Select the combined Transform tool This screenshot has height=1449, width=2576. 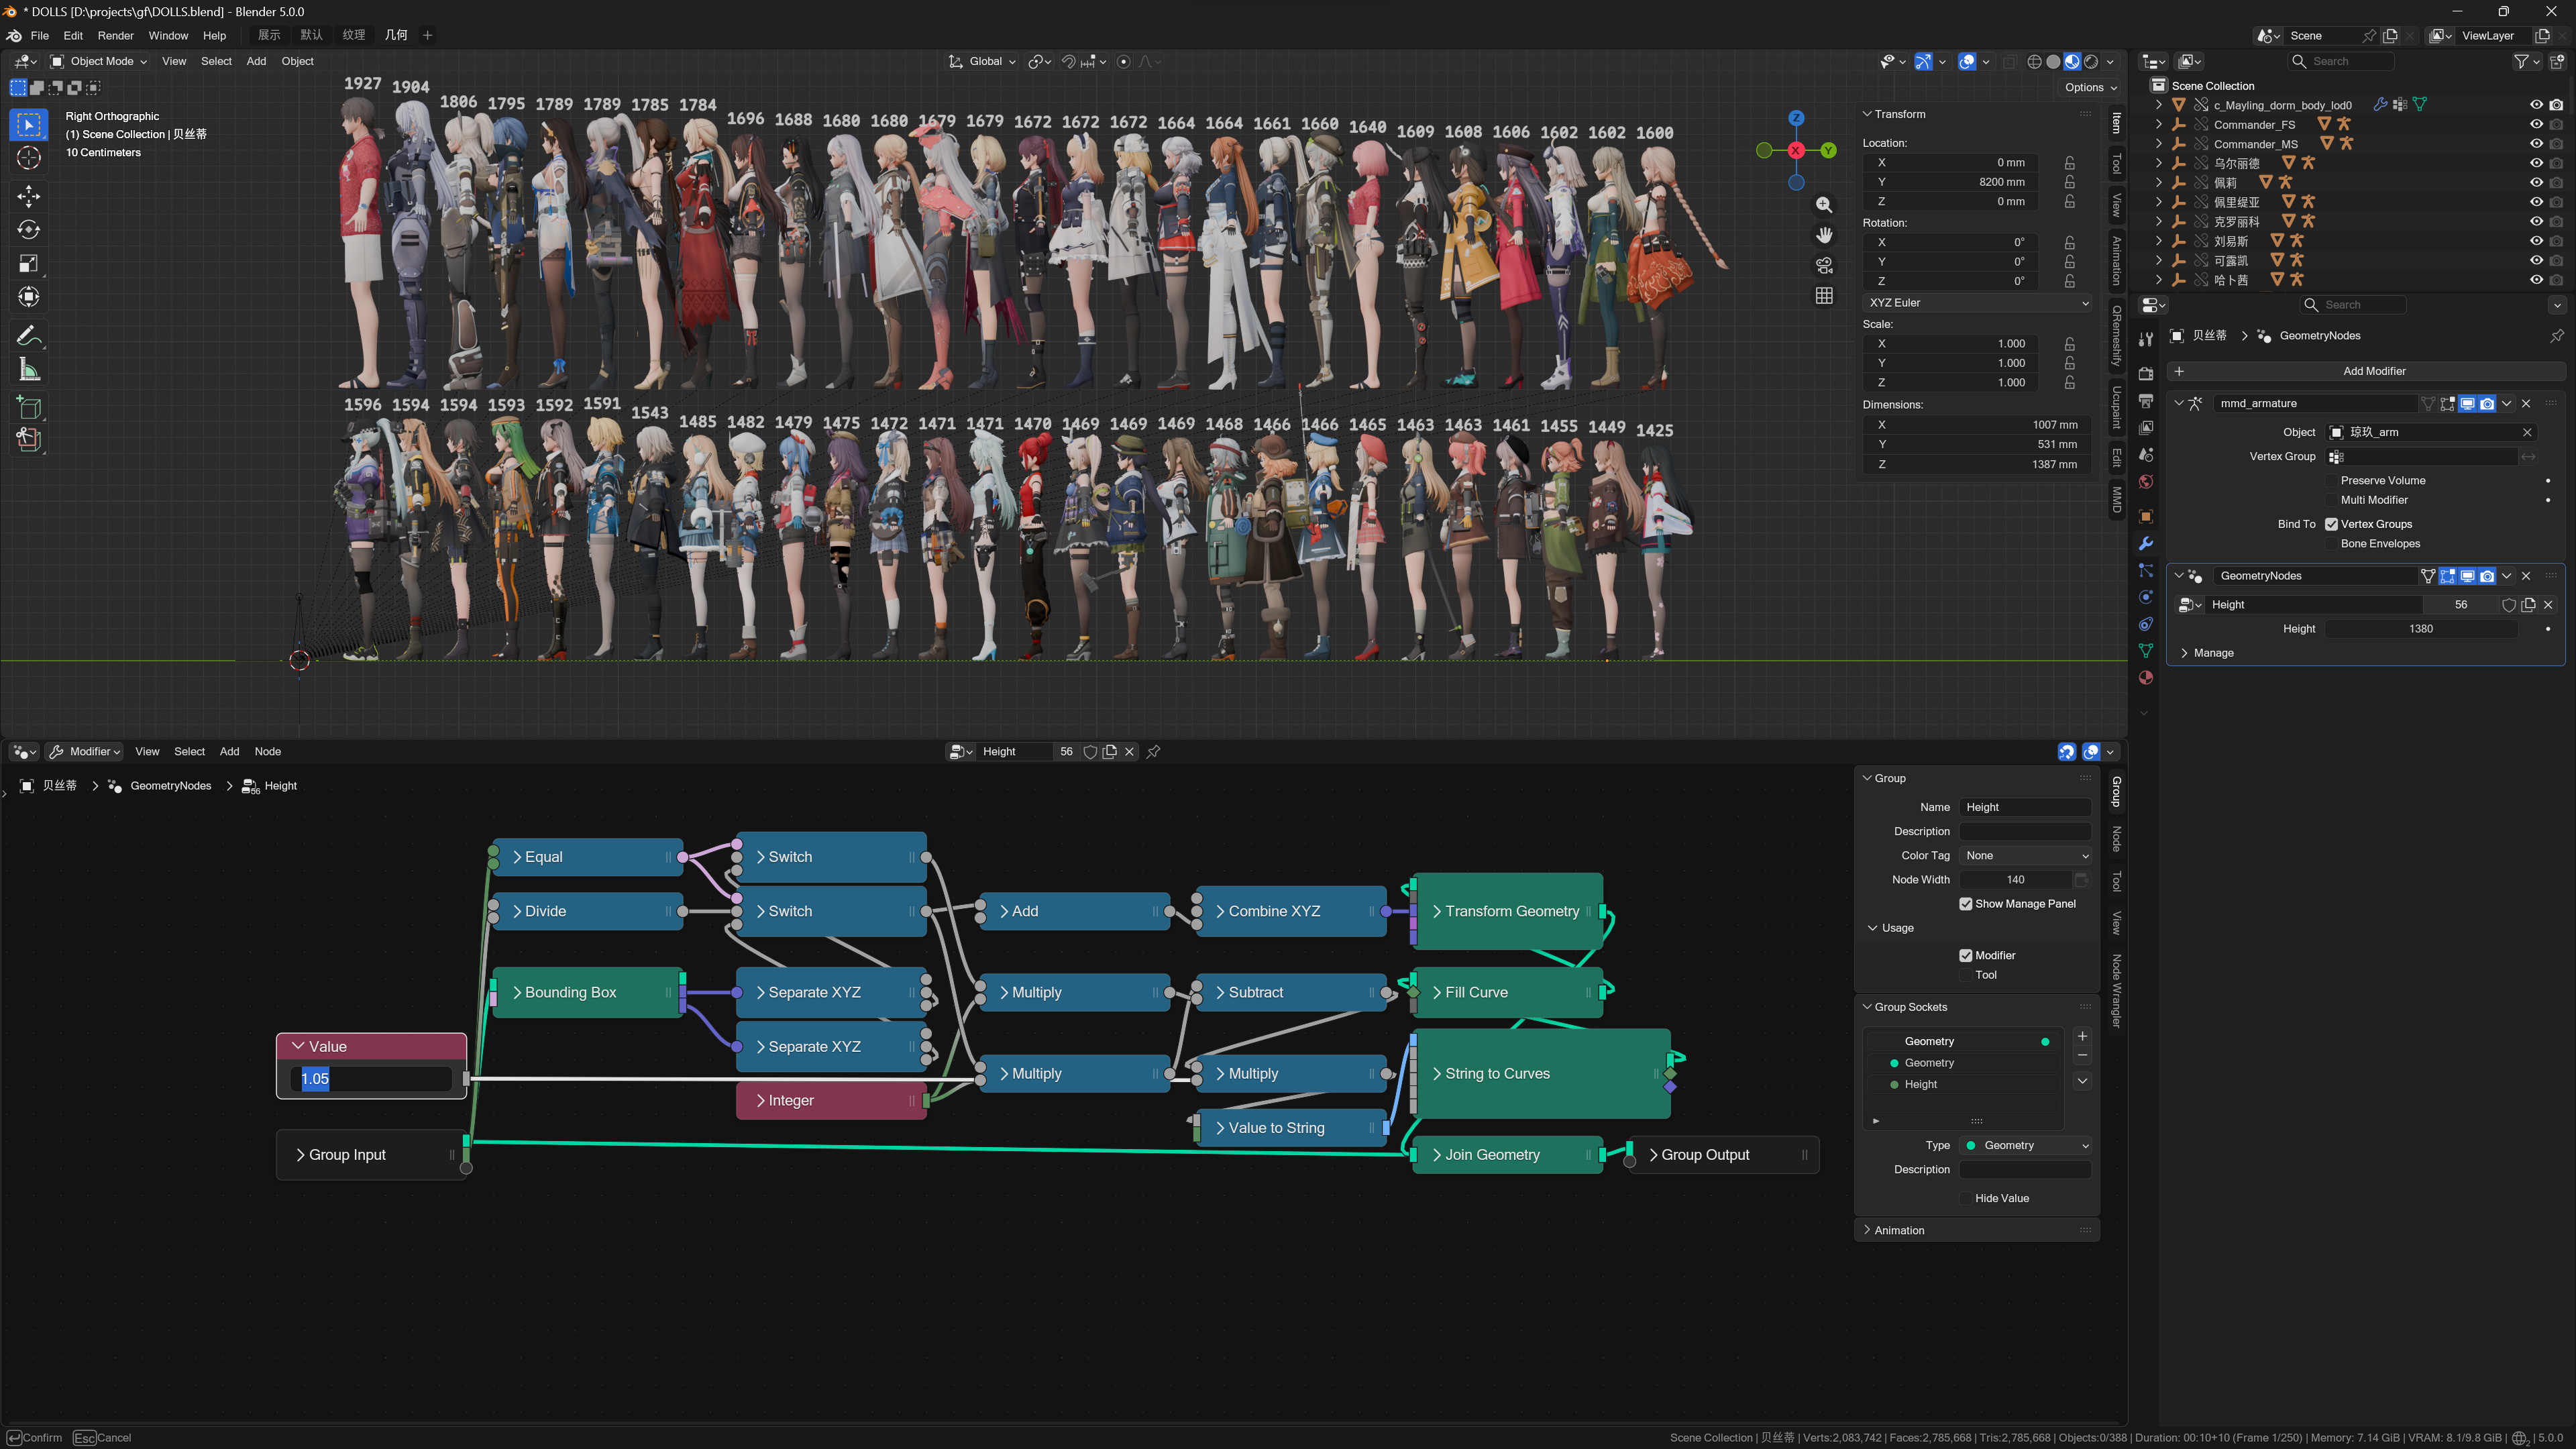click(x=29, y=297)
